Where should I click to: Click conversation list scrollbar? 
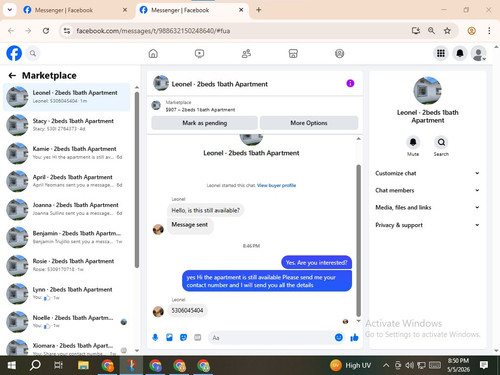point(137,179)
